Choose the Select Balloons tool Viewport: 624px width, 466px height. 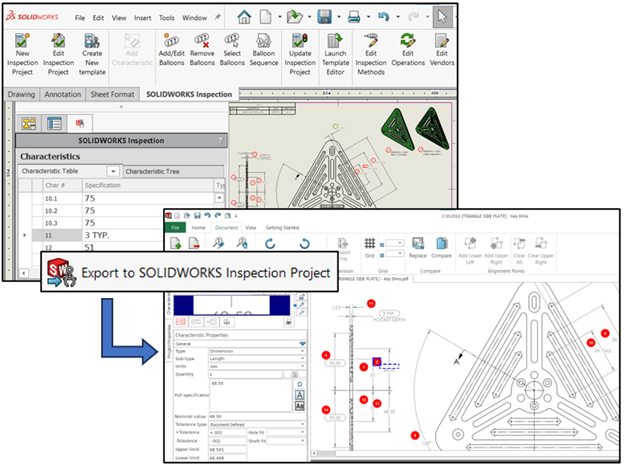pos(232,50)
